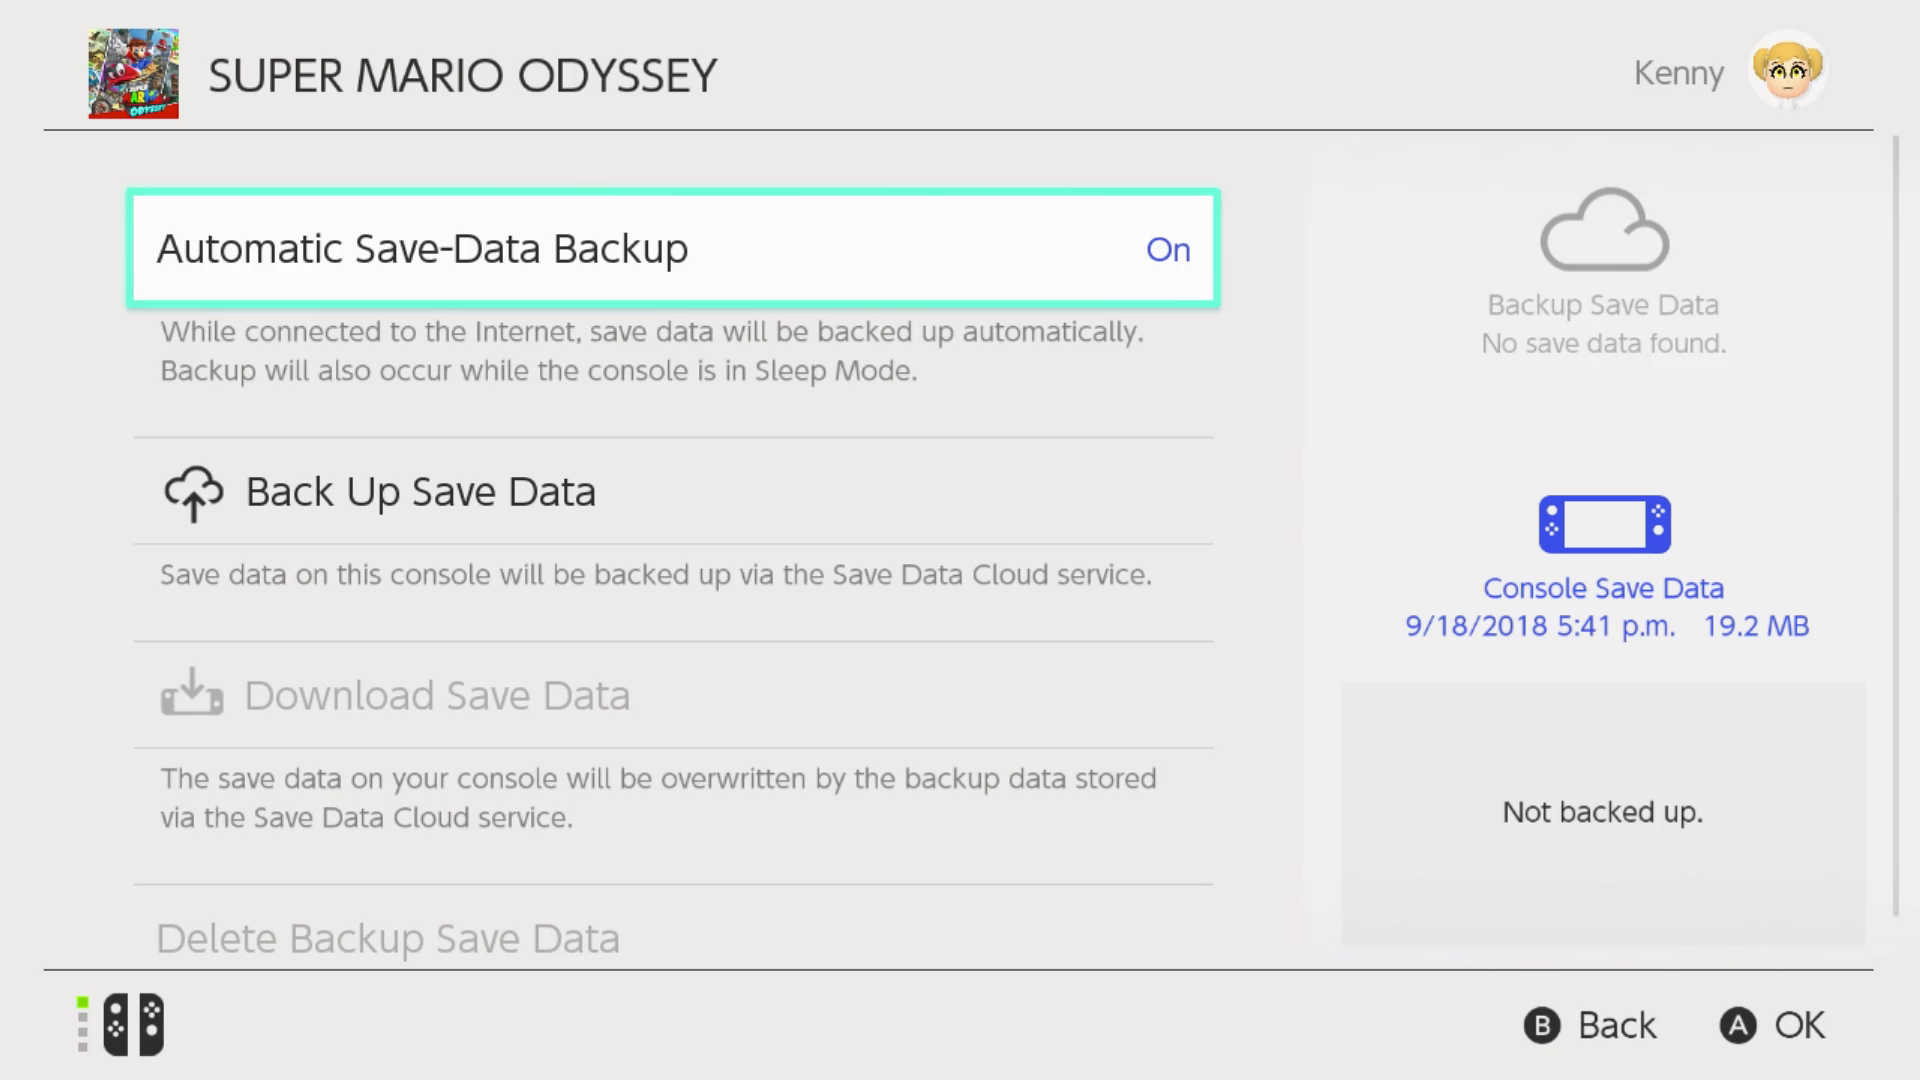
Task: Click the A button icon
Action: tap(1738, 1026)
